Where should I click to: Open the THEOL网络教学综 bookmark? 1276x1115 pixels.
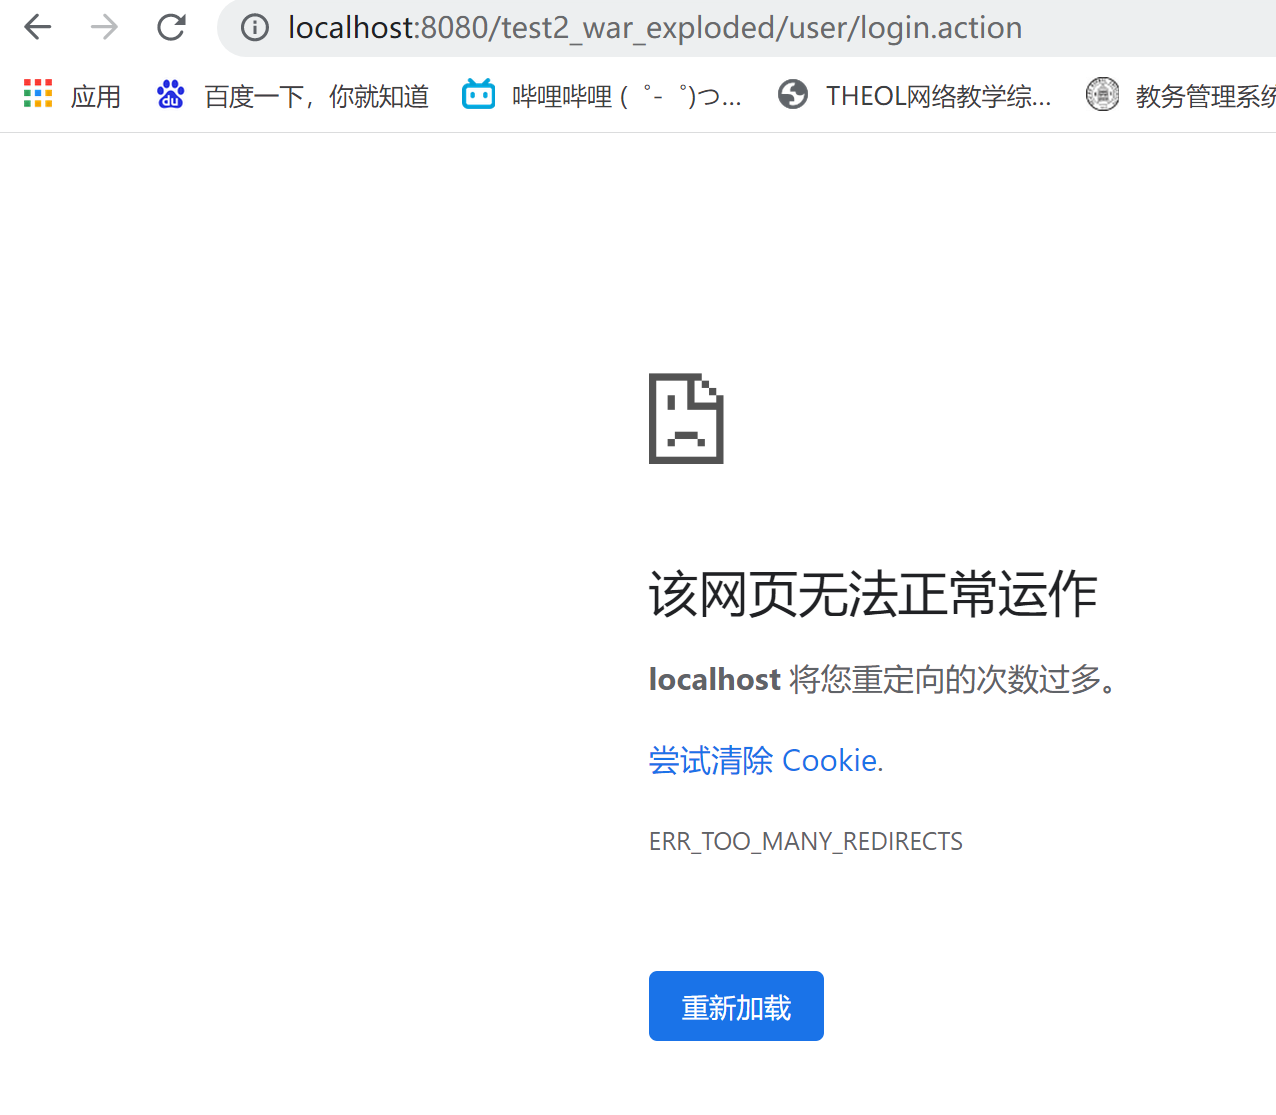(938, 95)
